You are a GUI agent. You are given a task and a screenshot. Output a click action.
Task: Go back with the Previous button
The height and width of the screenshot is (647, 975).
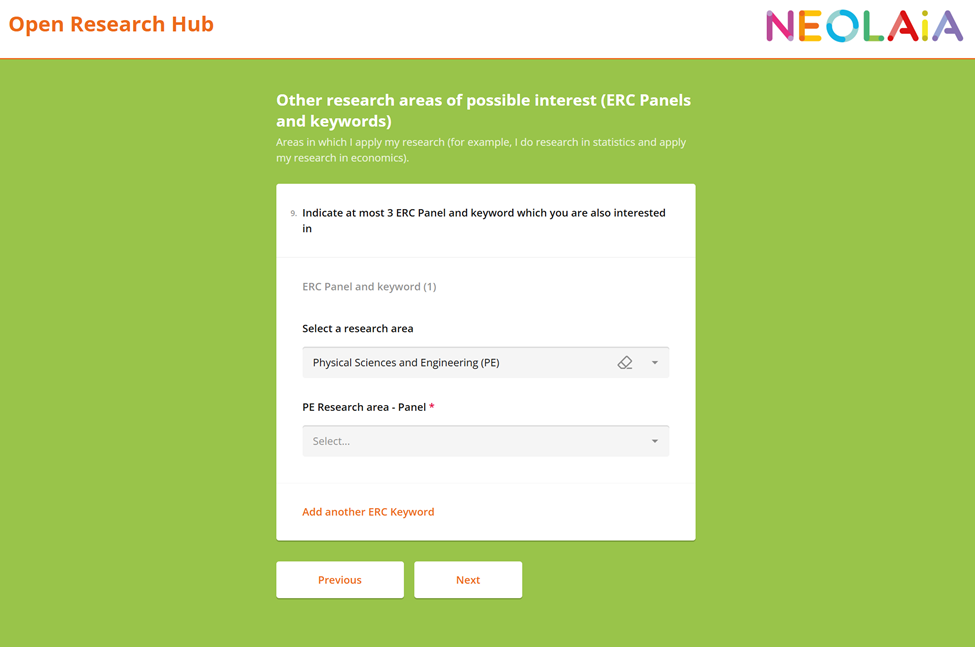pyautogui.click(x=340, y=580)
